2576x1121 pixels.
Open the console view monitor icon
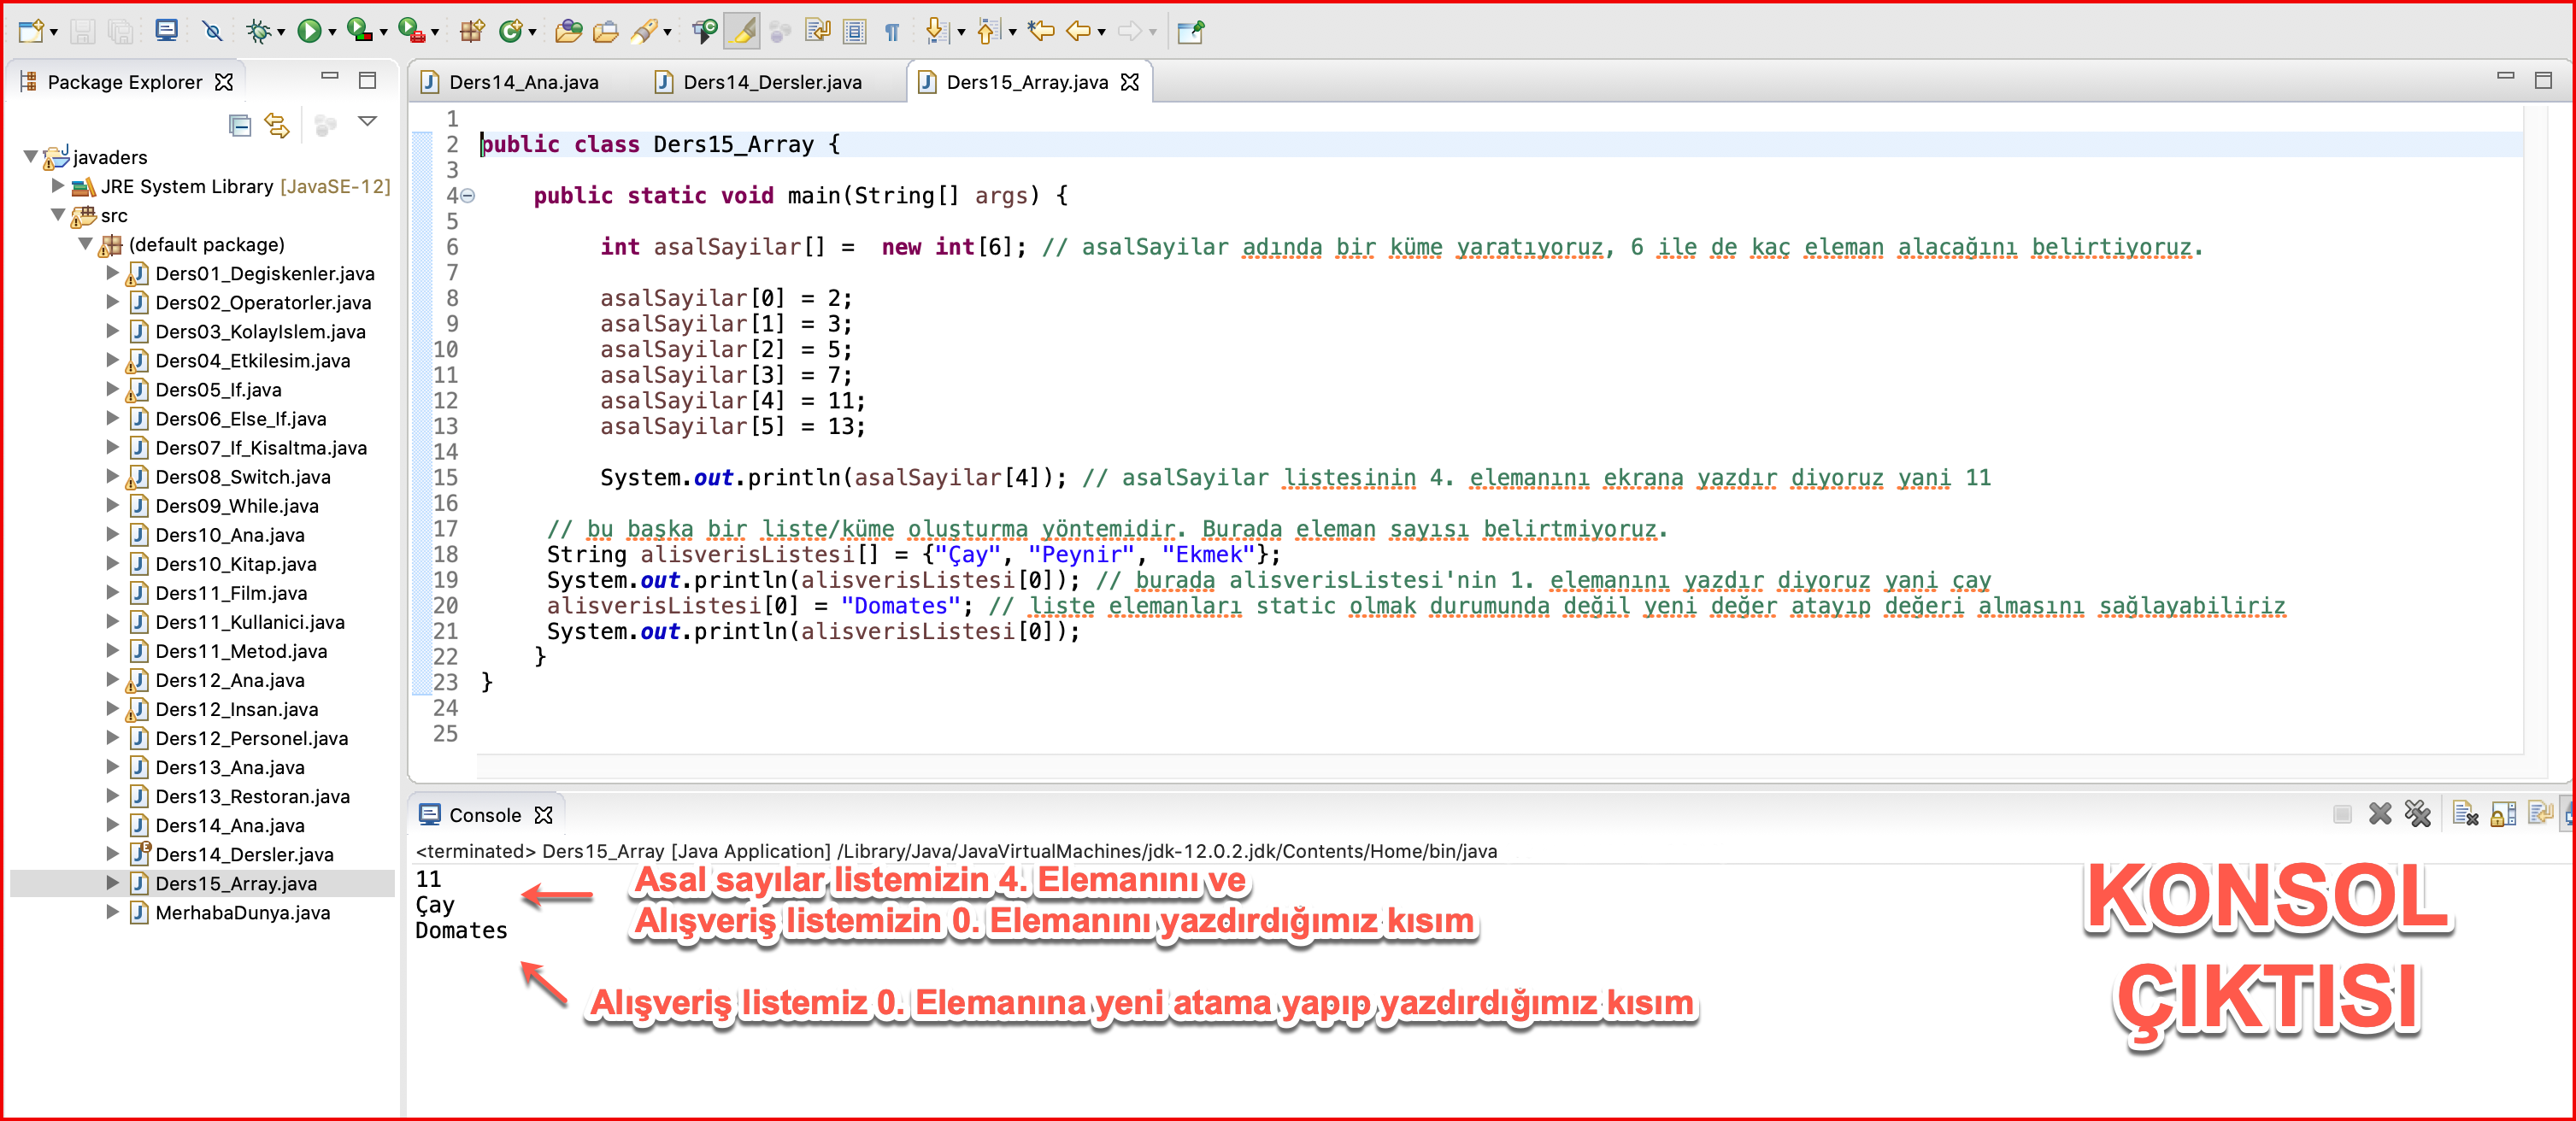166,31
